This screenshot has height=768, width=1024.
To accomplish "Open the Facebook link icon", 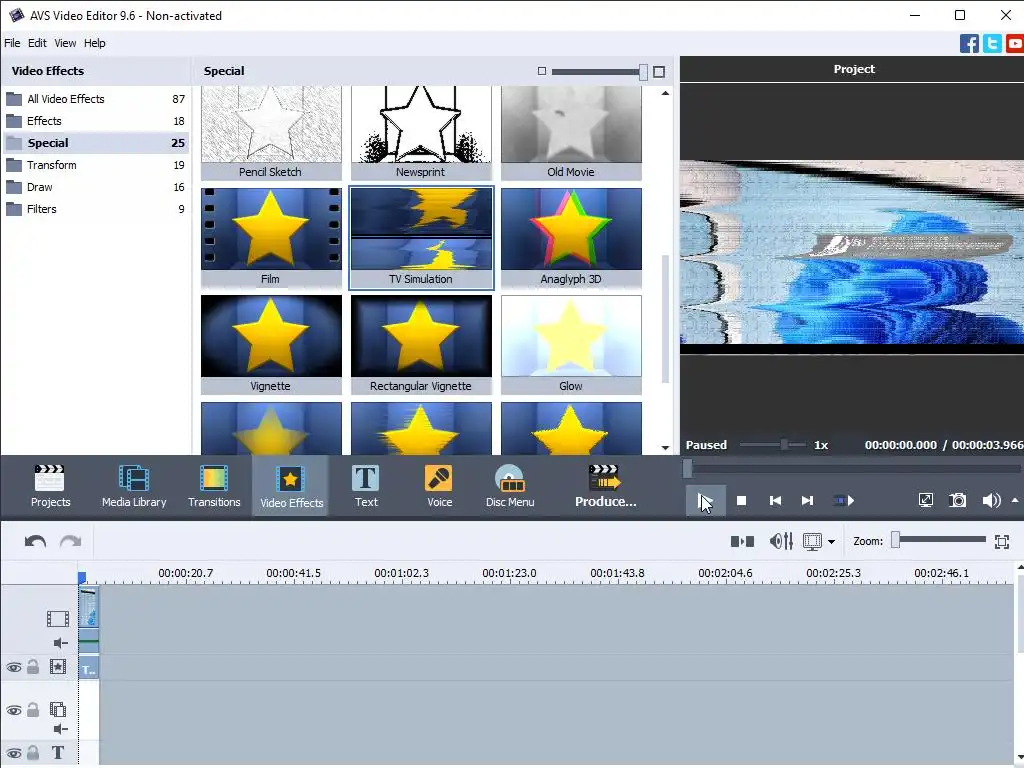I will point(969,44).
